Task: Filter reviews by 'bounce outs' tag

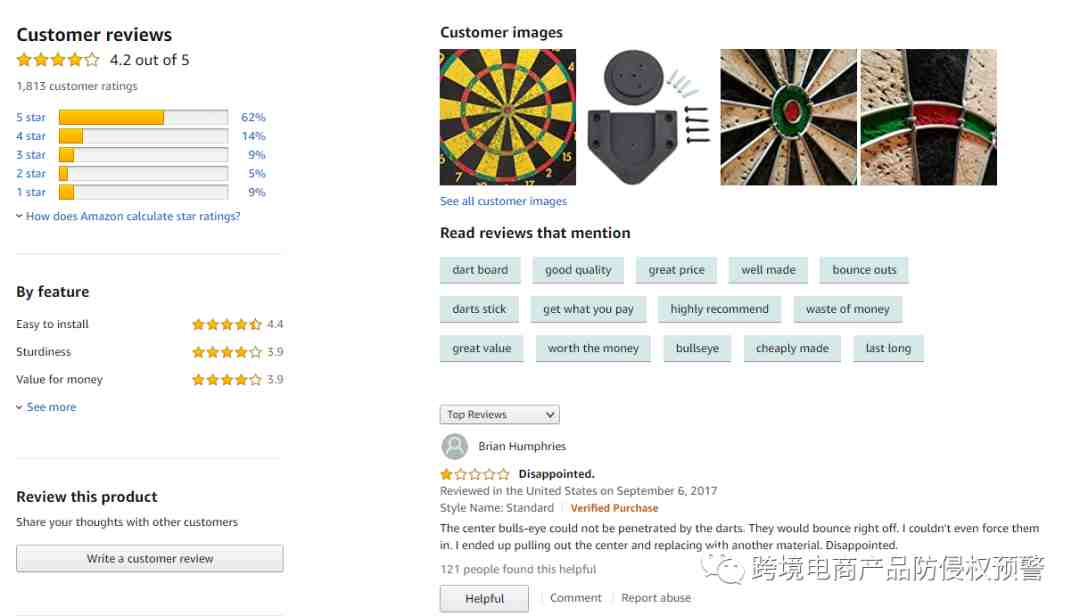Action: pos(864,270)
